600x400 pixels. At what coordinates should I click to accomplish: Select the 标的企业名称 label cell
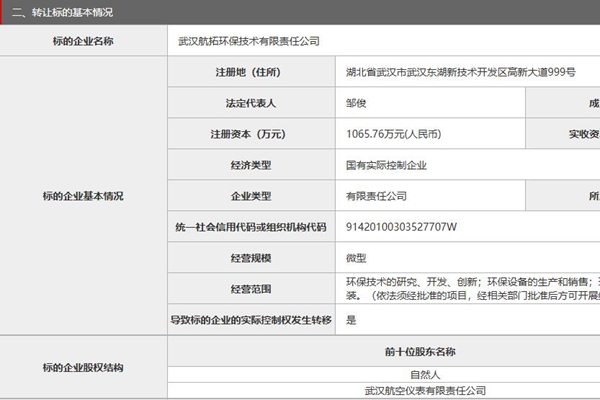click(x=83, y=42)
